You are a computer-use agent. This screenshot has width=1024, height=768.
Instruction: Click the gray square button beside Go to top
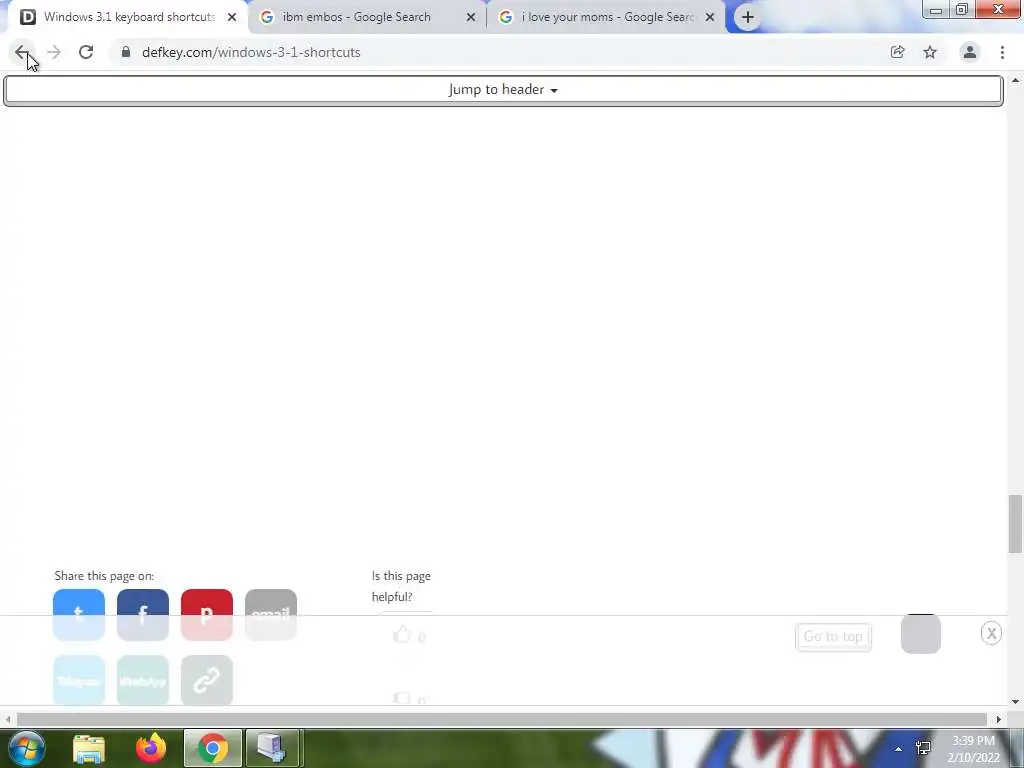921,633
